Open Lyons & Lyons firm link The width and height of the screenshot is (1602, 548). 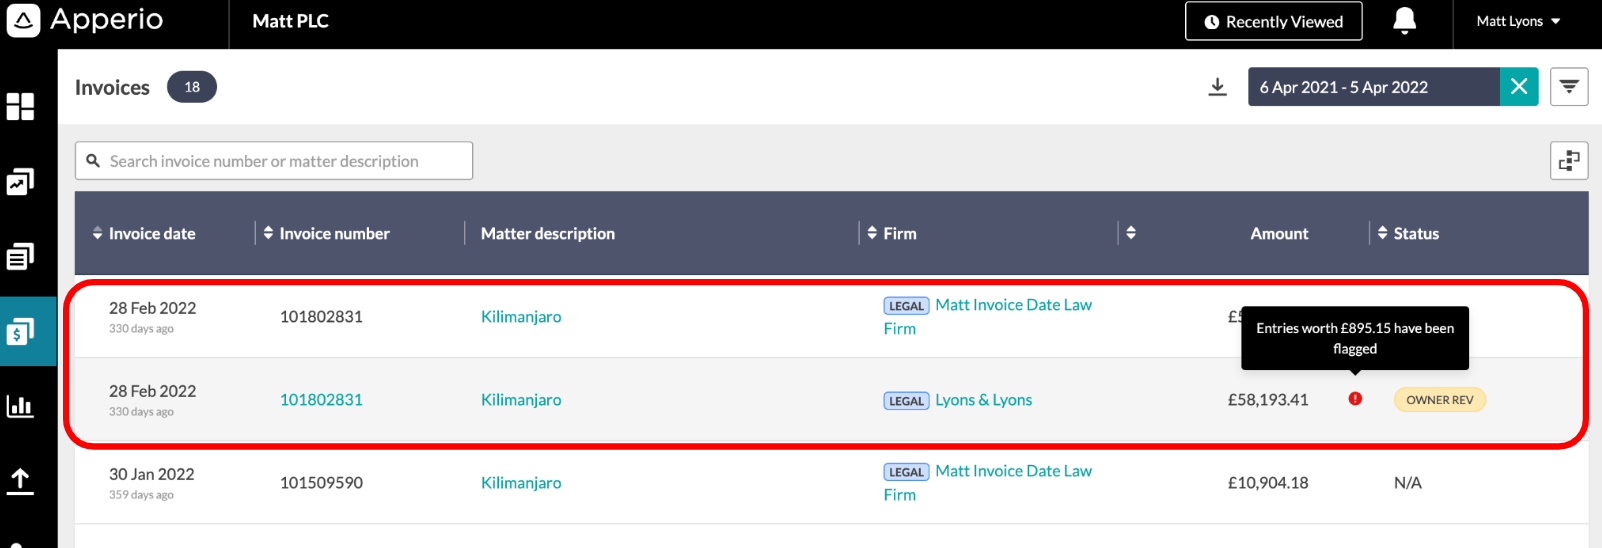984,399
